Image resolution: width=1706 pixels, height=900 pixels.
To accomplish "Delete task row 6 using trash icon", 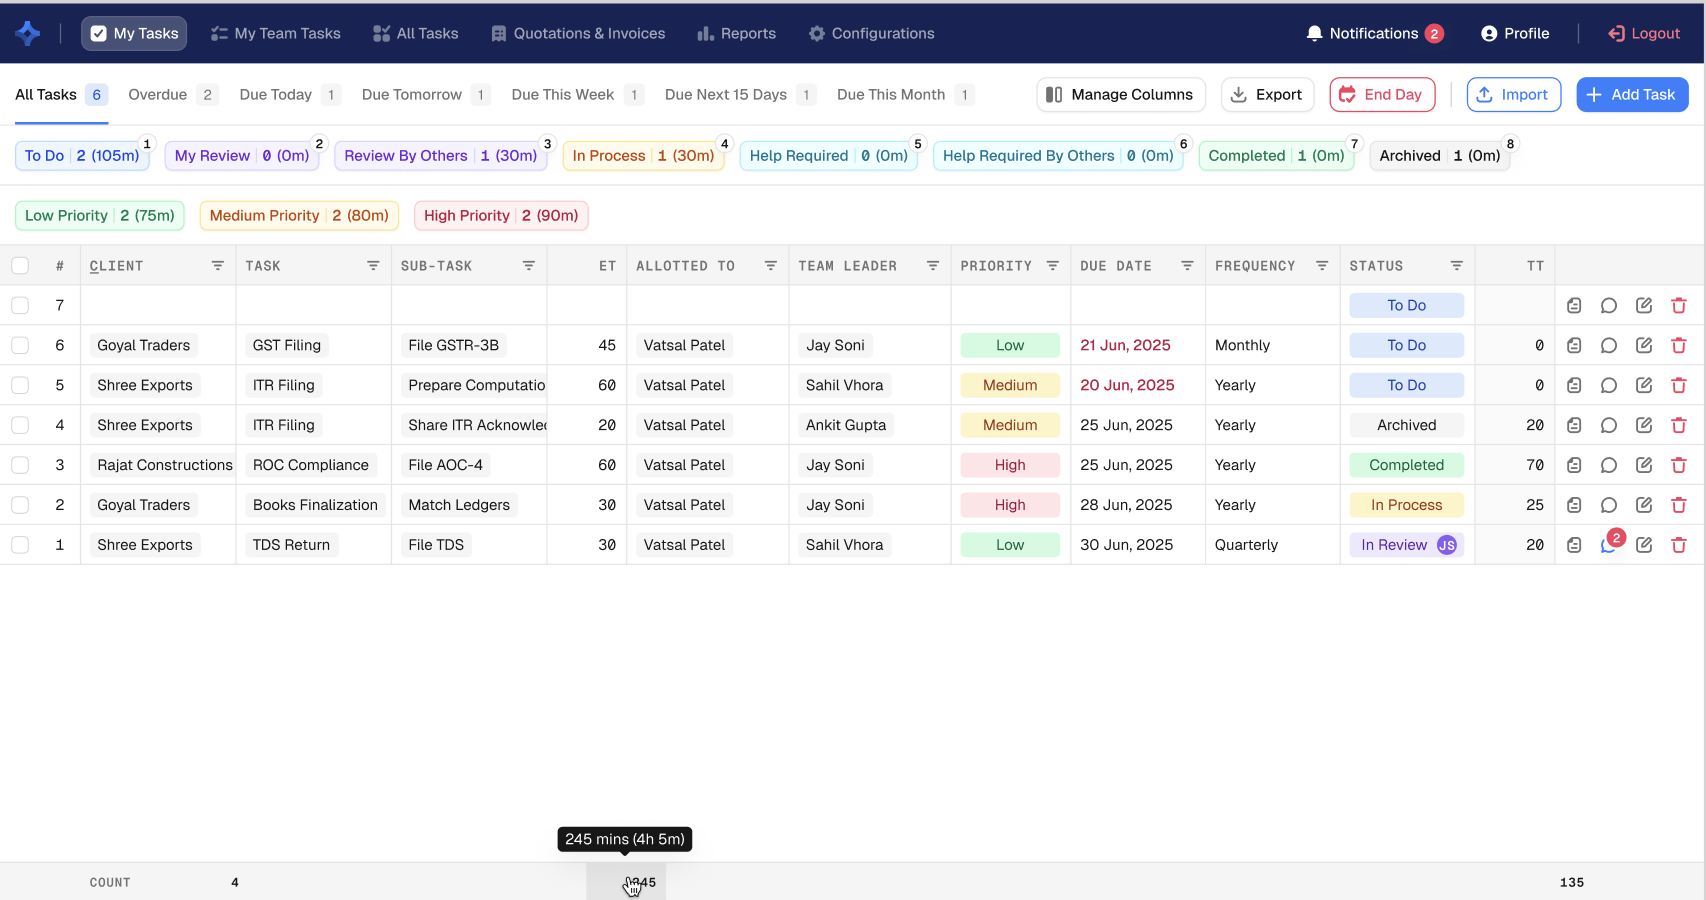I will (1678, 345).
